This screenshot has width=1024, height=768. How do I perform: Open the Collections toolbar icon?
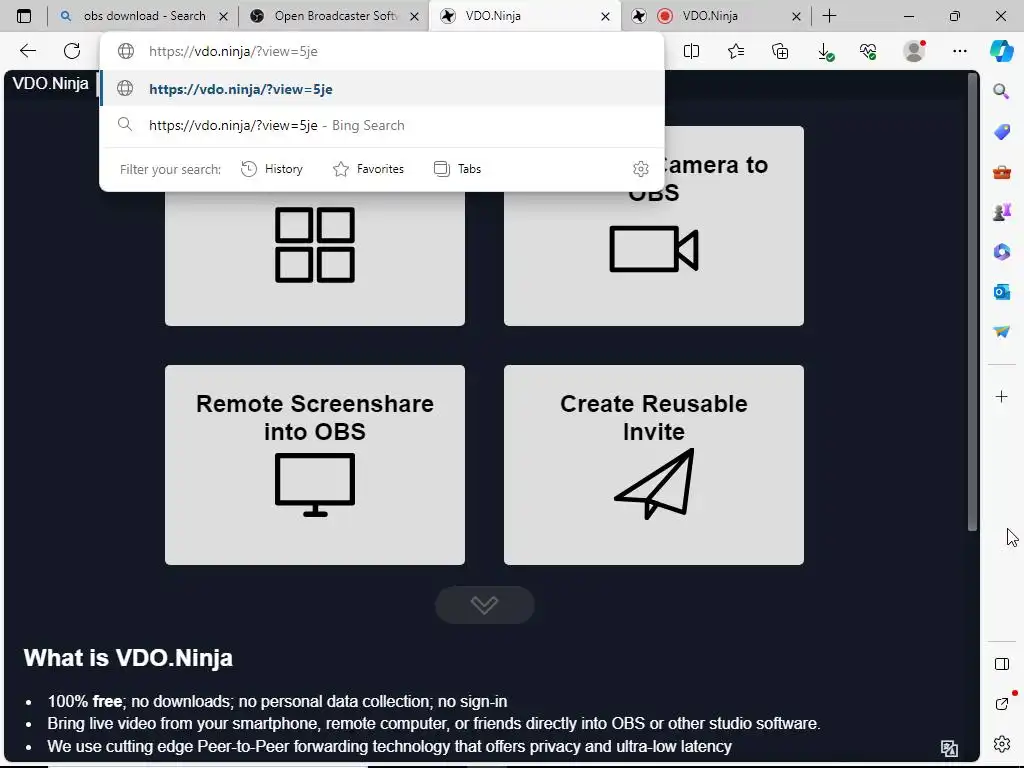tap(780, 51)
